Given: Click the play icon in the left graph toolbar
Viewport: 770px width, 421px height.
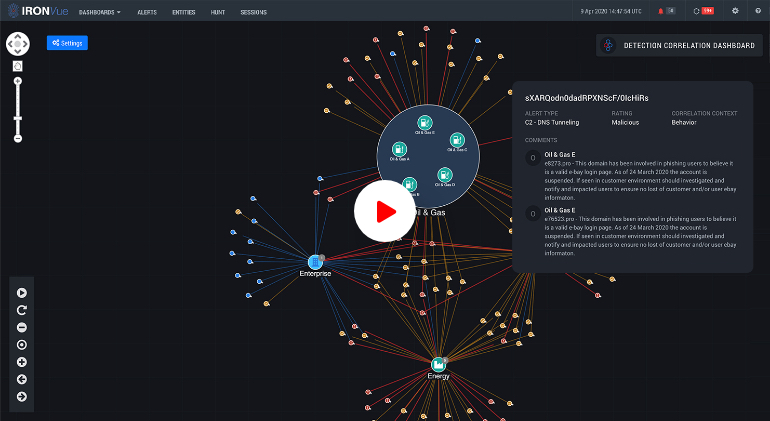Looking at the screenshot, I should coord(22,293).
